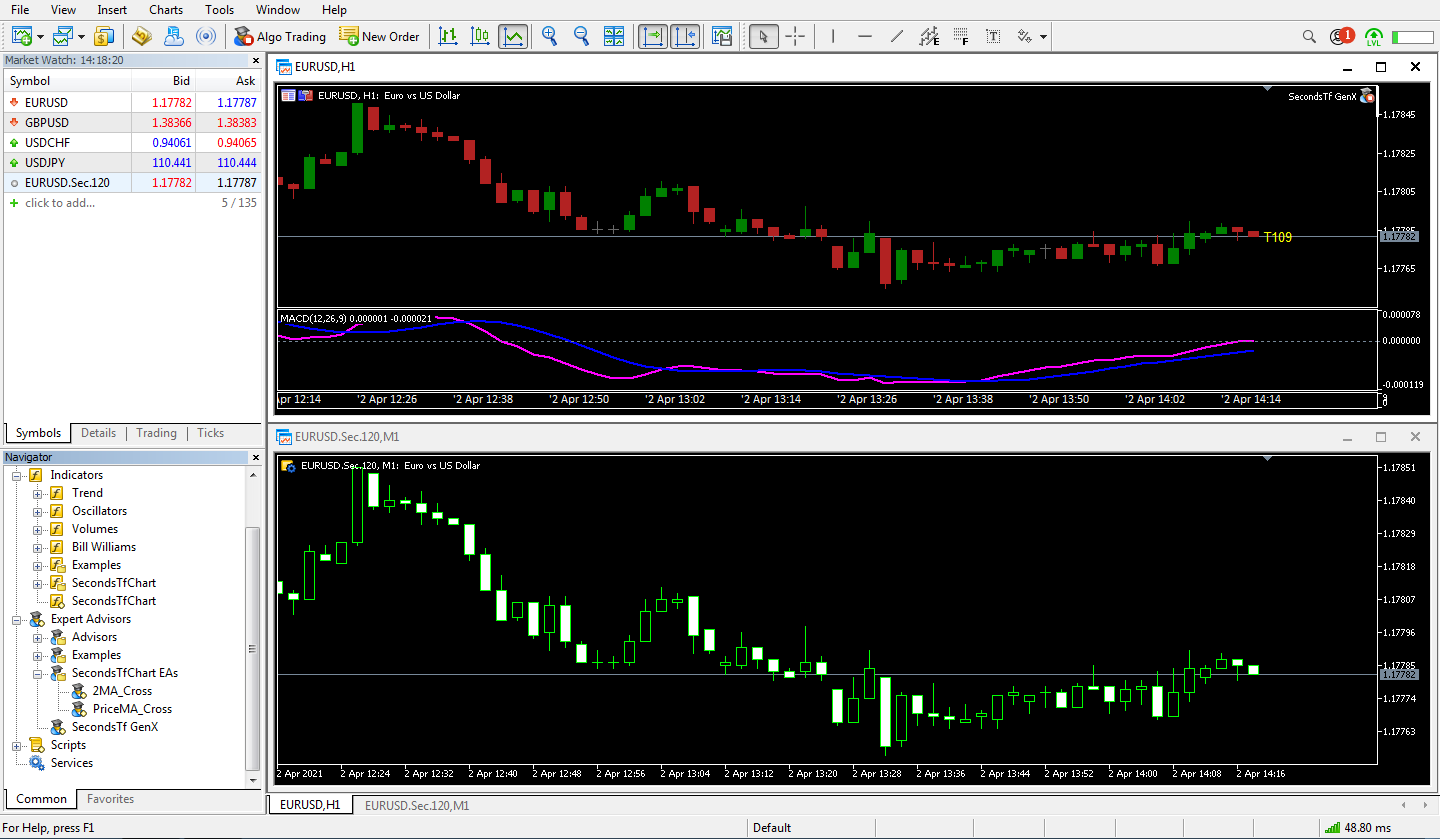This screenshot has width=1440, height=839.
Task: Collapse the SecondsTfChart EAs folder
Action: [x=38, y=673]
